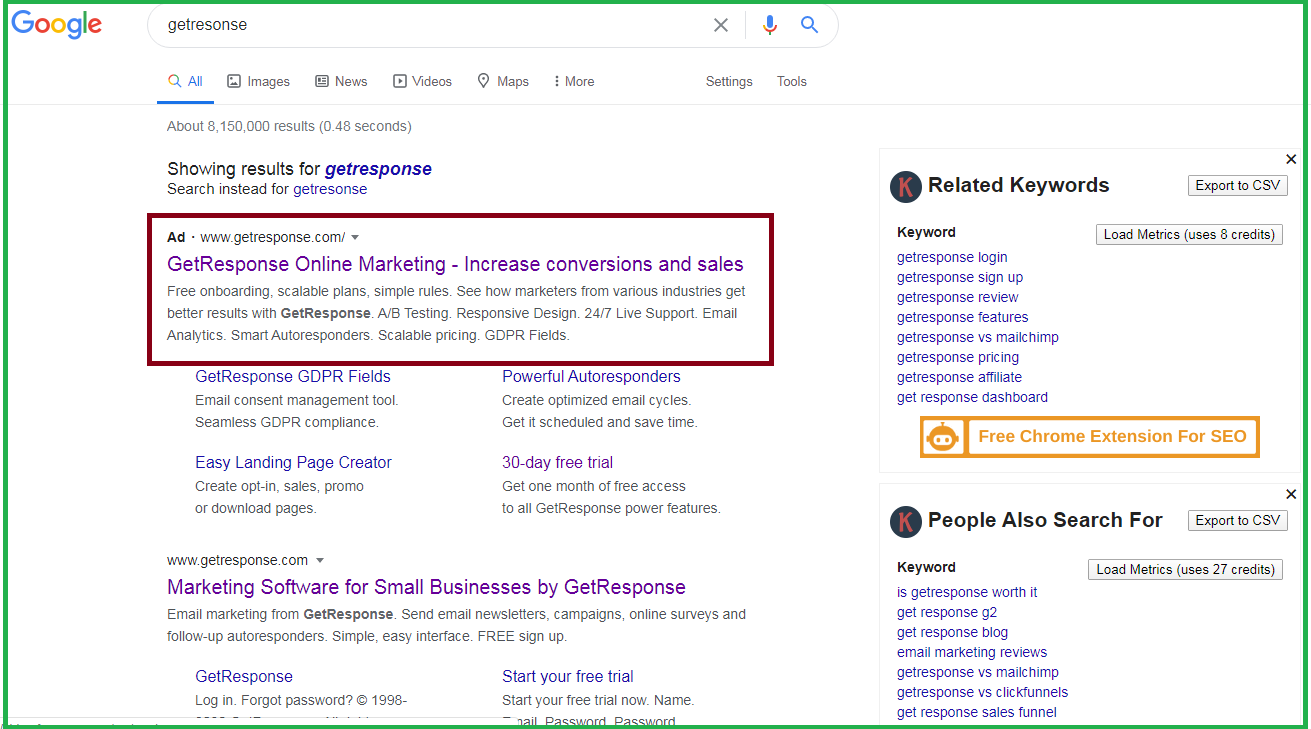The image size is (1311, 729).
Task: Select keyword getresponse pricing
Action: coord(958,358)
